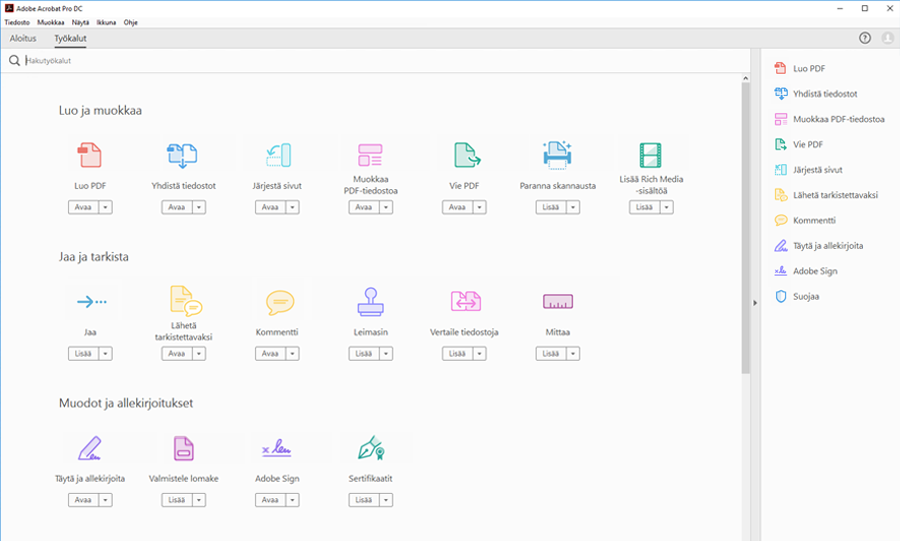Collapse the right tools pane arrow
Viewport: 900px width, 541px height.
pyautogui.click(x=755, y=302)
